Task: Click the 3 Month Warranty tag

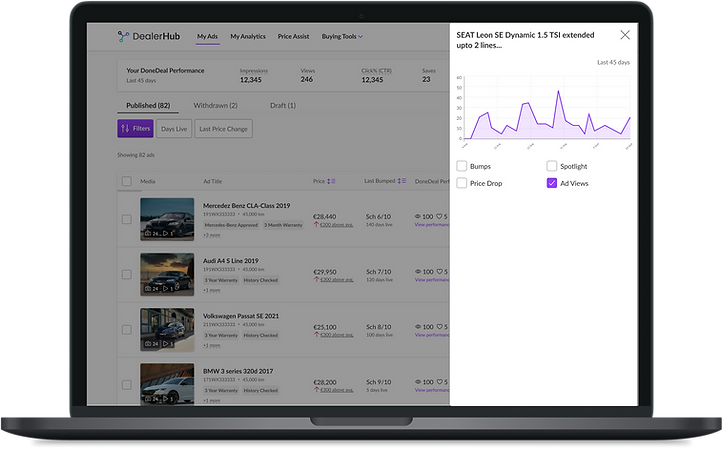Action: tap(283, 225)
